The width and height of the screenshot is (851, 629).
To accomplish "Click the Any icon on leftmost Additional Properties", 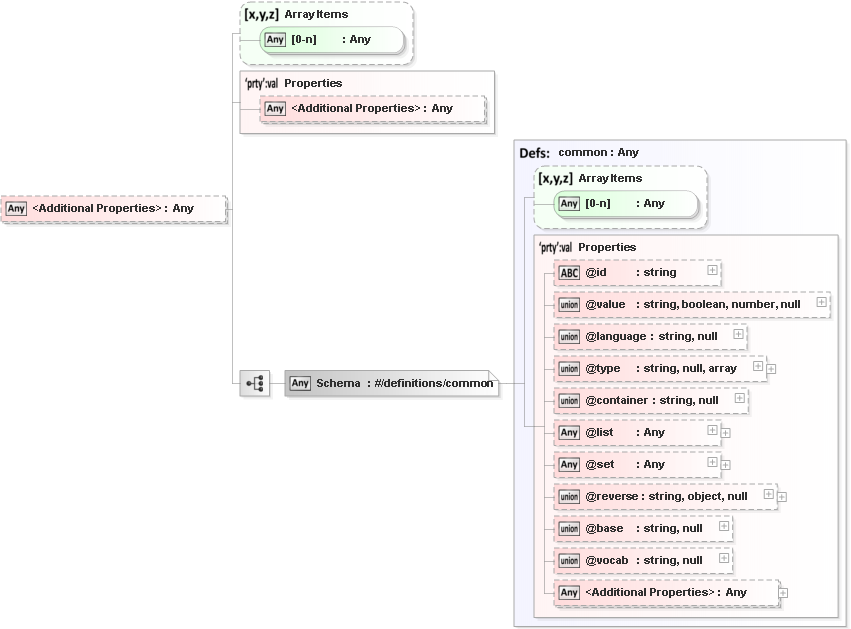I will point(15,208).
